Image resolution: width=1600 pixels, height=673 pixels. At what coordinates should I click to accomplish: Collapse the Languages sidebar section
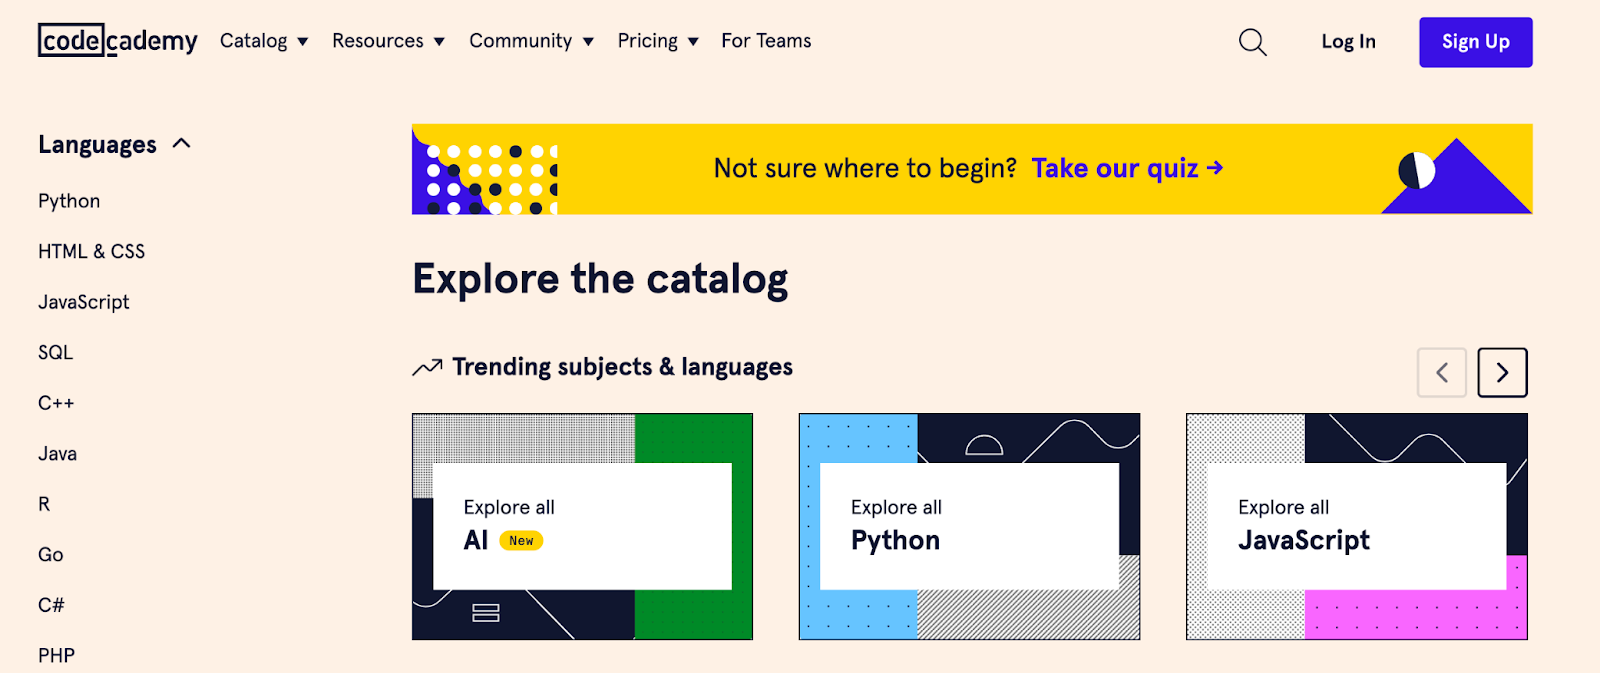point(181,144)
